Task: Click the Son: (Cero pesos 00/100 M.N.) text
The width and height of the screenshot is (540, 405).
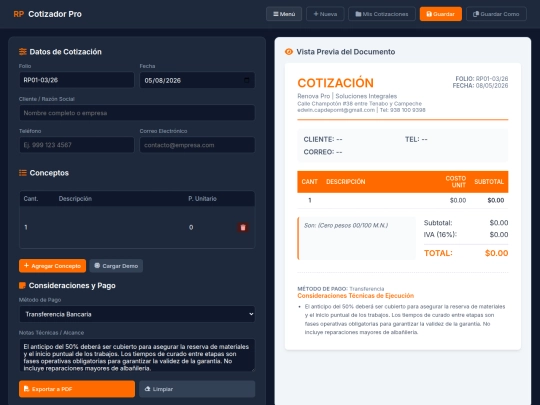Action: [x=346, y=226]
